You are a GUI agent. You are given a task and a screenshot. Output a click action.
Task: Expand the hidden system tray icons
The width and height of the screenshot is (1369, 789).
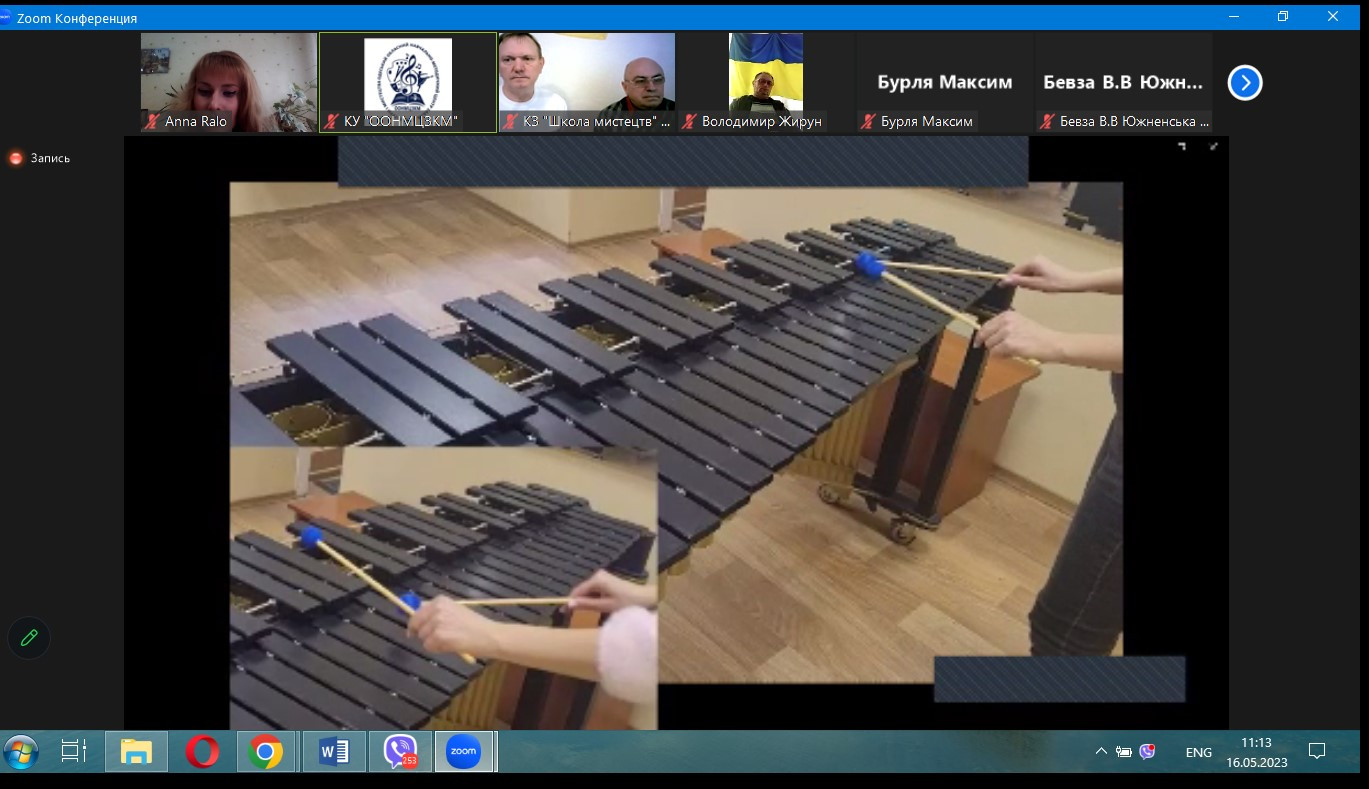(x=1102, y=751)
